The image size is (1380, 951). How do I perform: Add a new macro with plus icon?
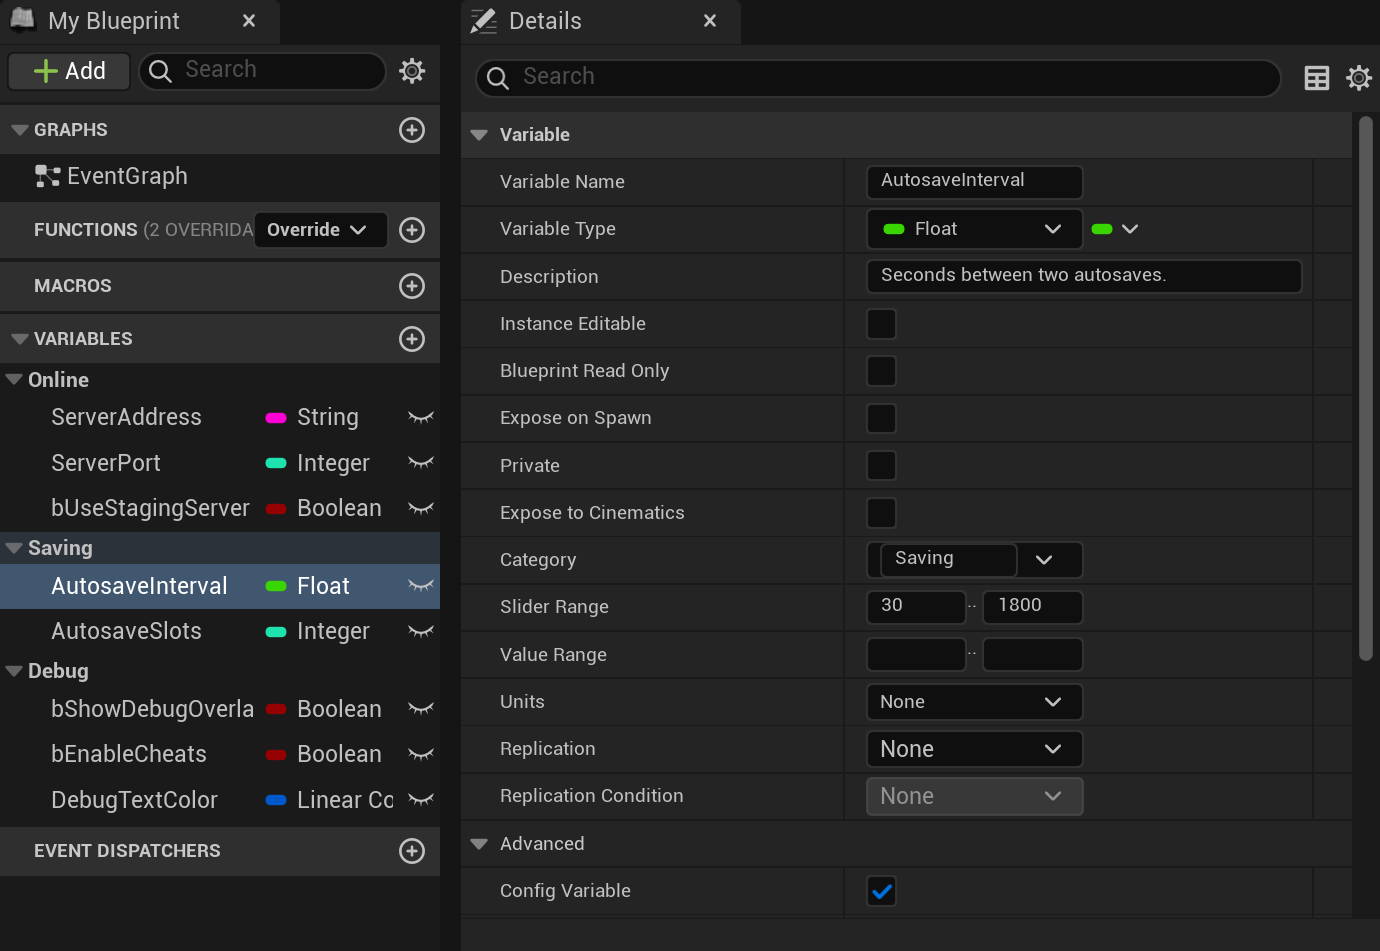pos(412,286)
